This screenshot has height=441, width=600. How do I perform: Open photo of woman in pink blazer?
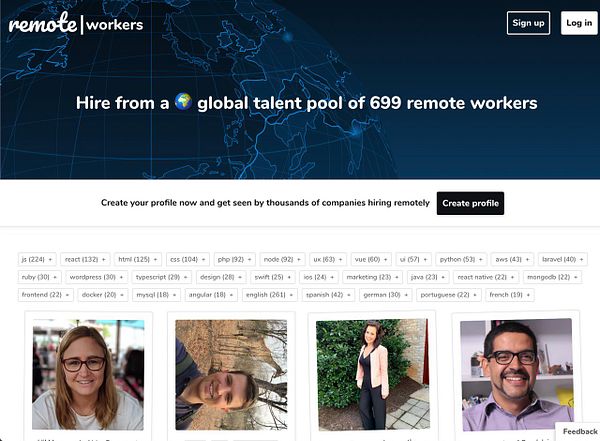pos(373,375)
